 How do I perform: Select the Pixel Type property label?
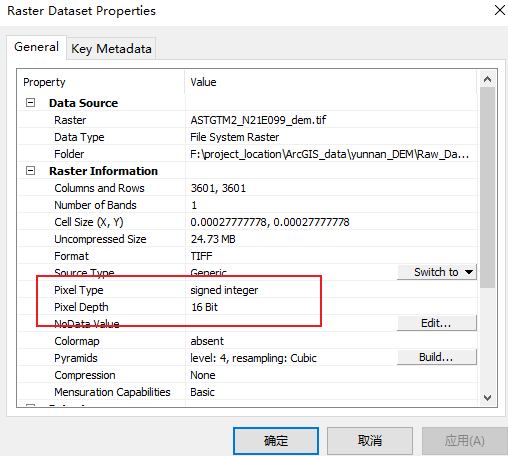click(79, 290)
